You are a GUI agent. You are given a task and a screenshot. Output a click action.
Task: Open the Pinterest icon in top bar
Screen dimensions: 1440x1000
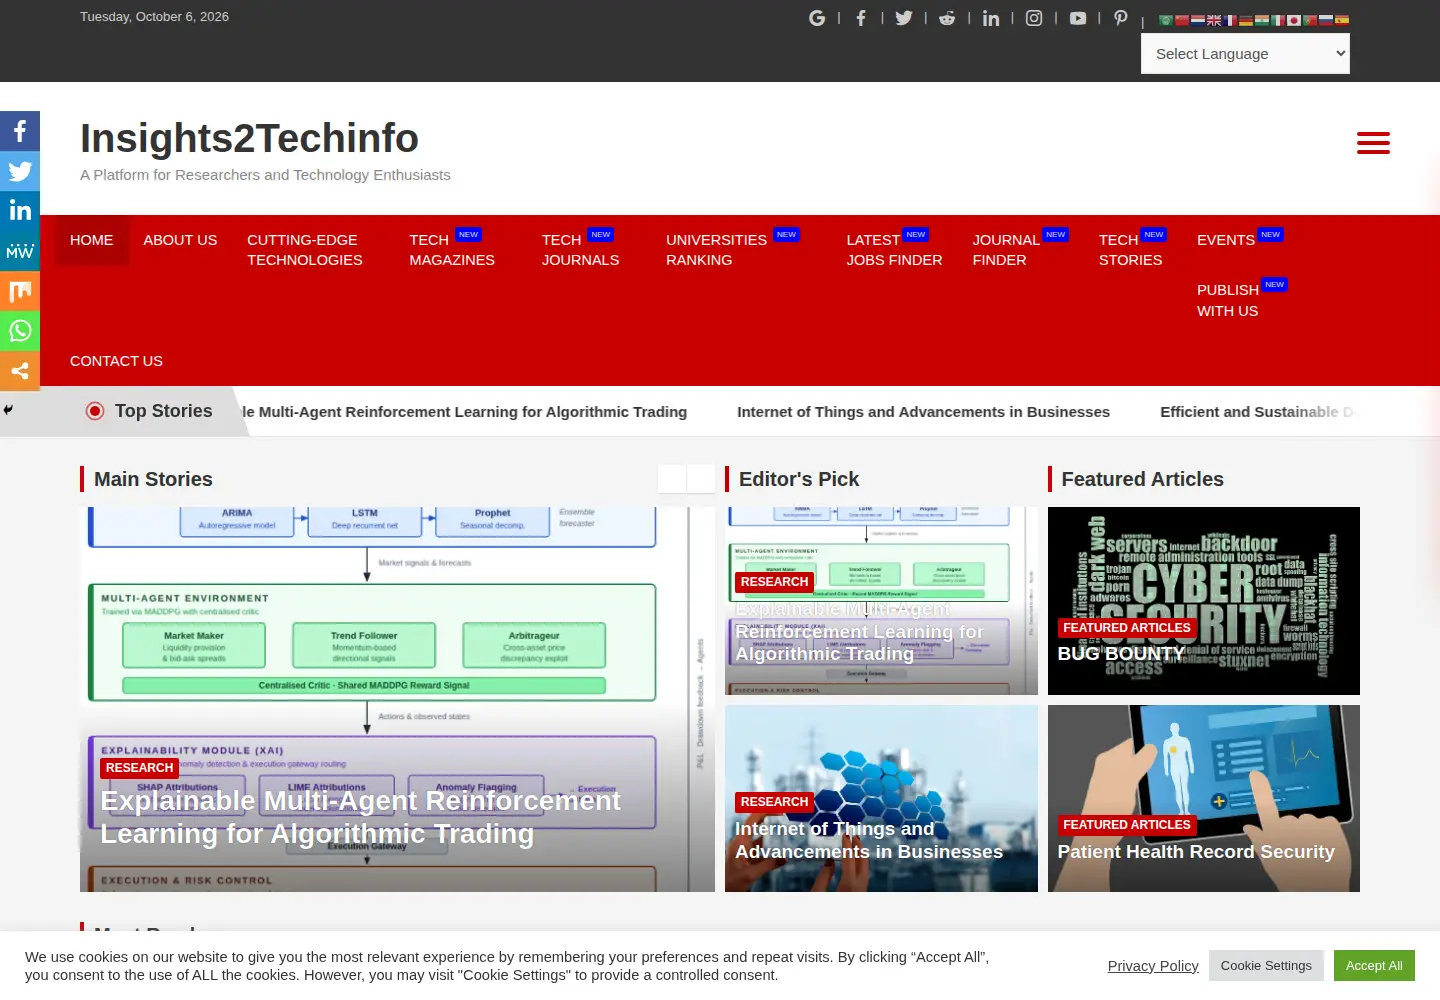click(x=1121, y=18)
